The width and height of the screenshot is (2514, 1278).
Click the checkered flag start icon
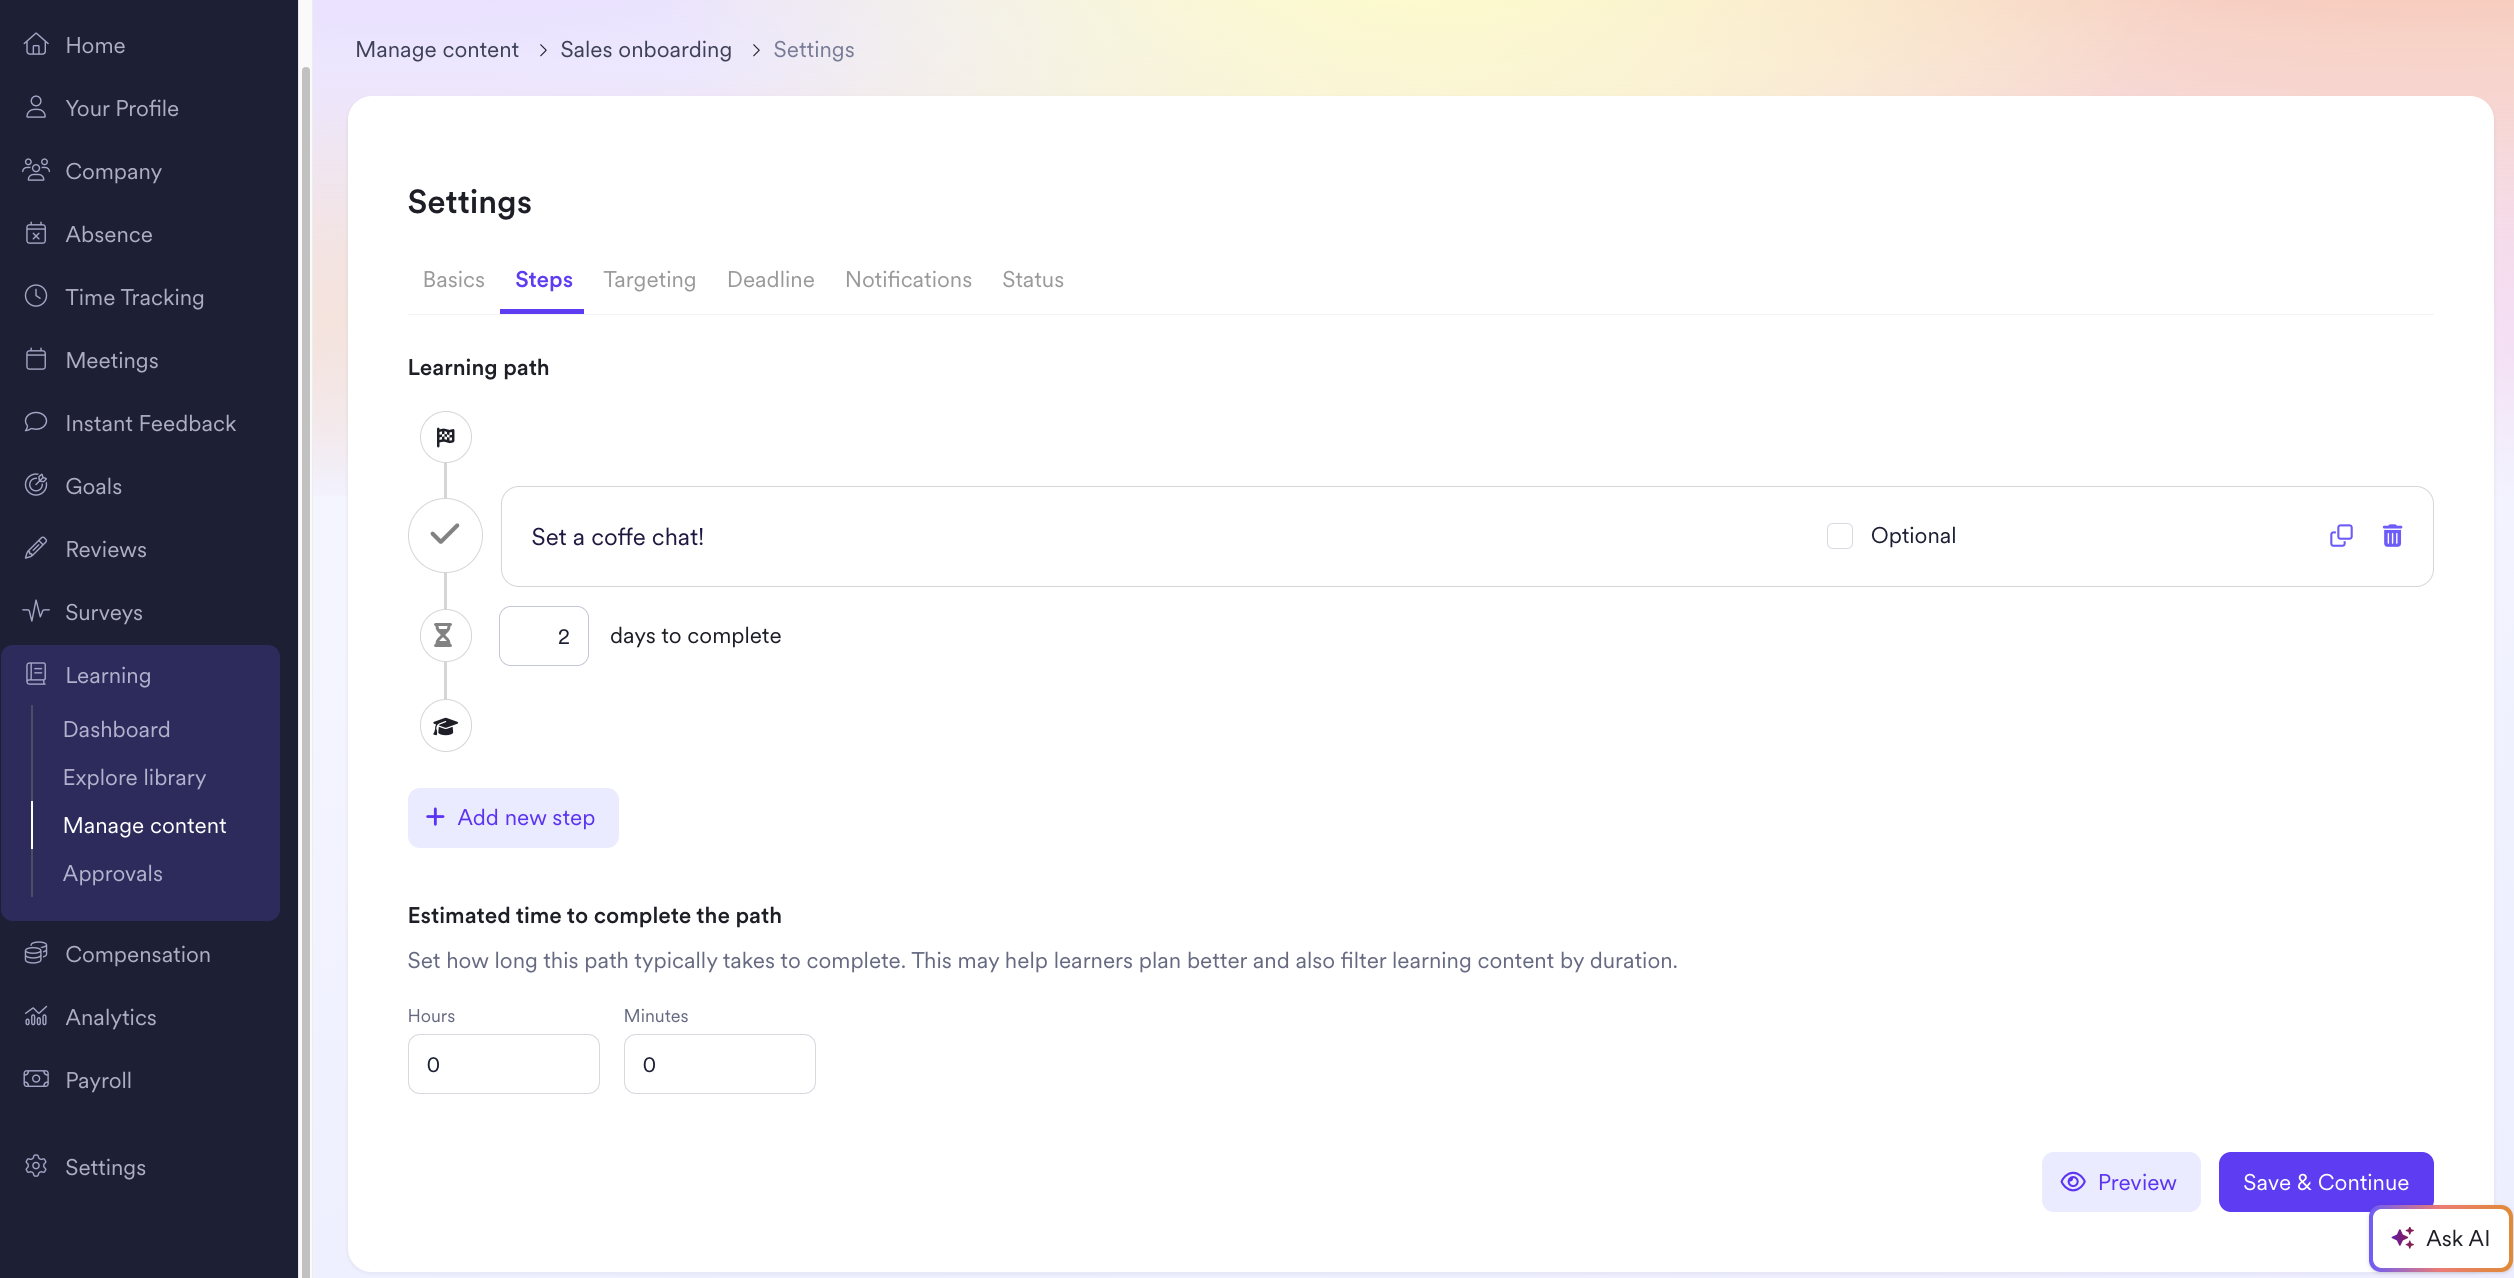coord(445,437)
